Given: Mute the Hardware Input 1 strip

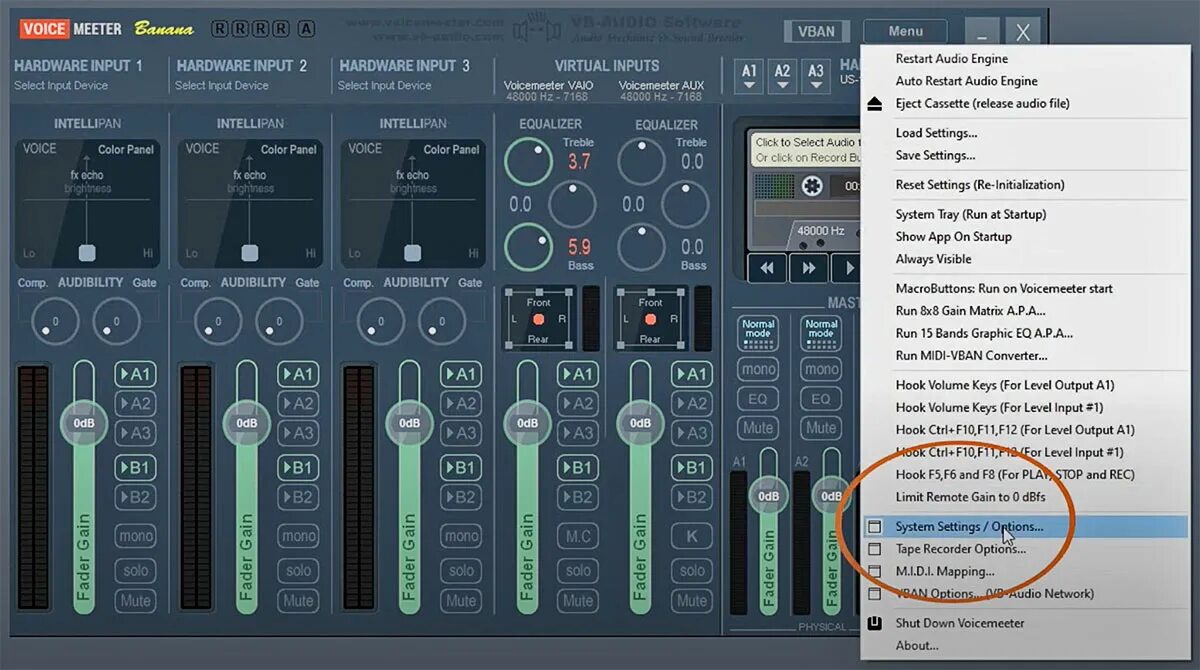Looking at the screenshot, I should pyautogui.click(x=135, y=601).
